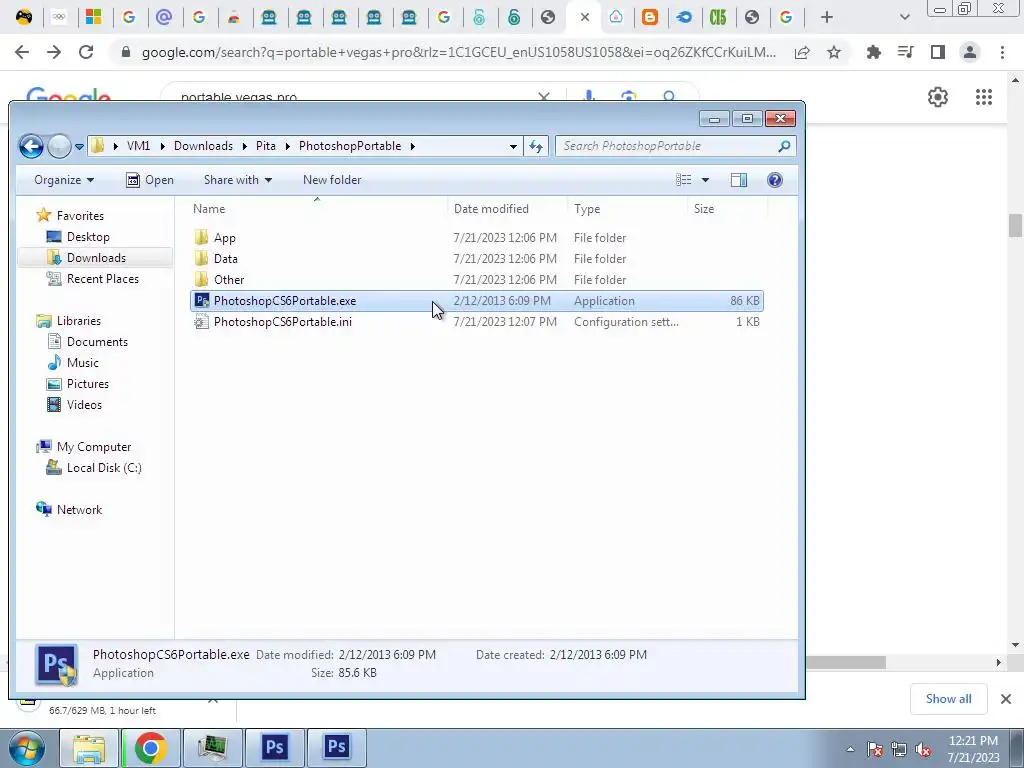Show hidden system tray icons

point(850,749)
